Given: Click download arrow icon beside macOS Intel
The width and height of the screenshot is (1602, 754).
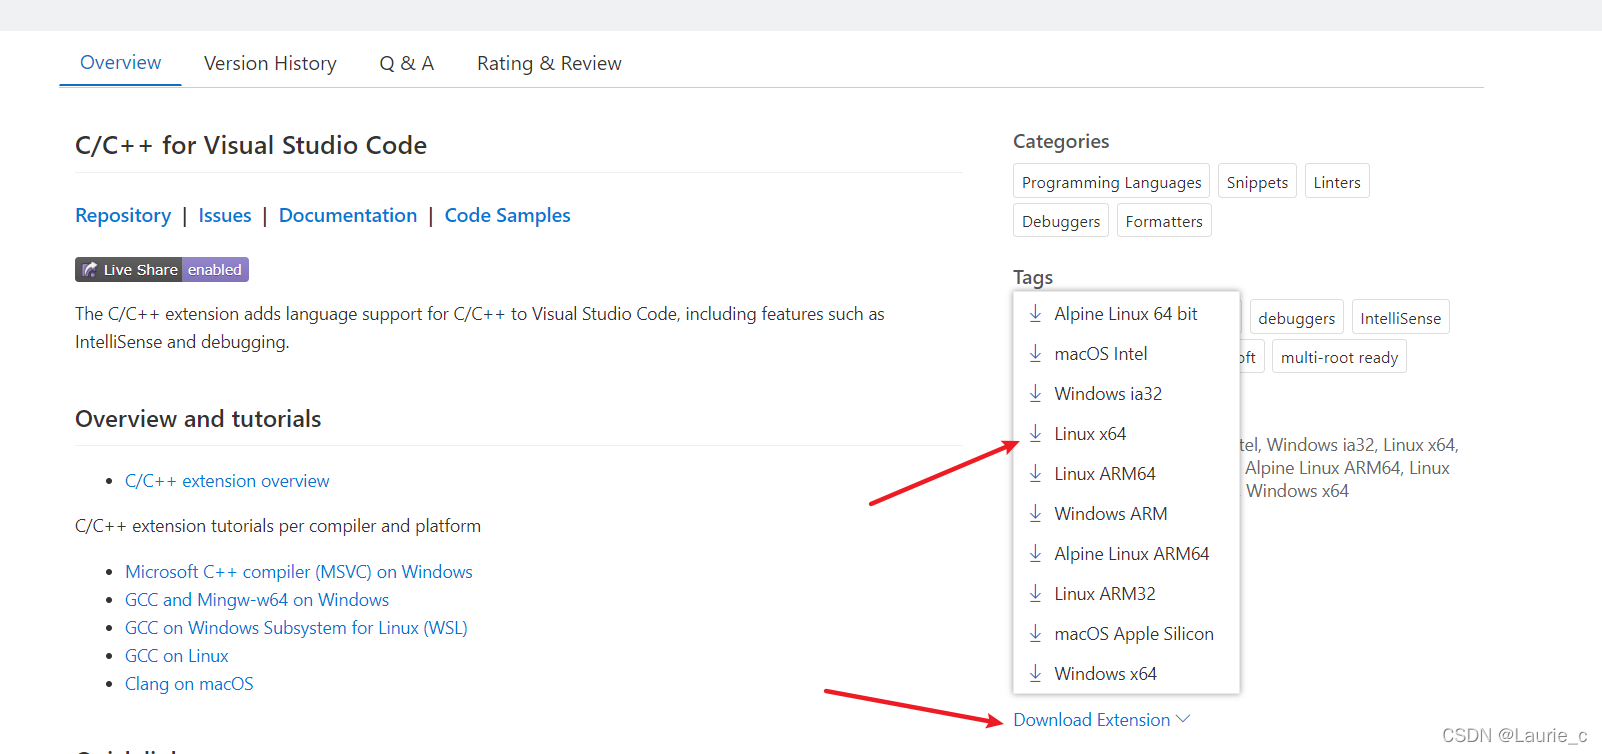Looking at the screenshot, I should point(1035,354).
